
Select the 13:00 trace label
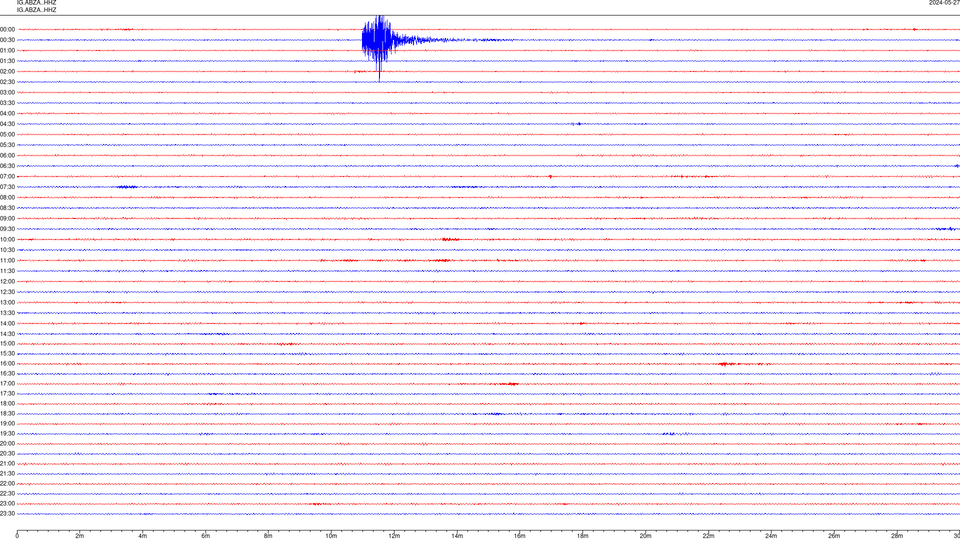click(x=7, y=302)
